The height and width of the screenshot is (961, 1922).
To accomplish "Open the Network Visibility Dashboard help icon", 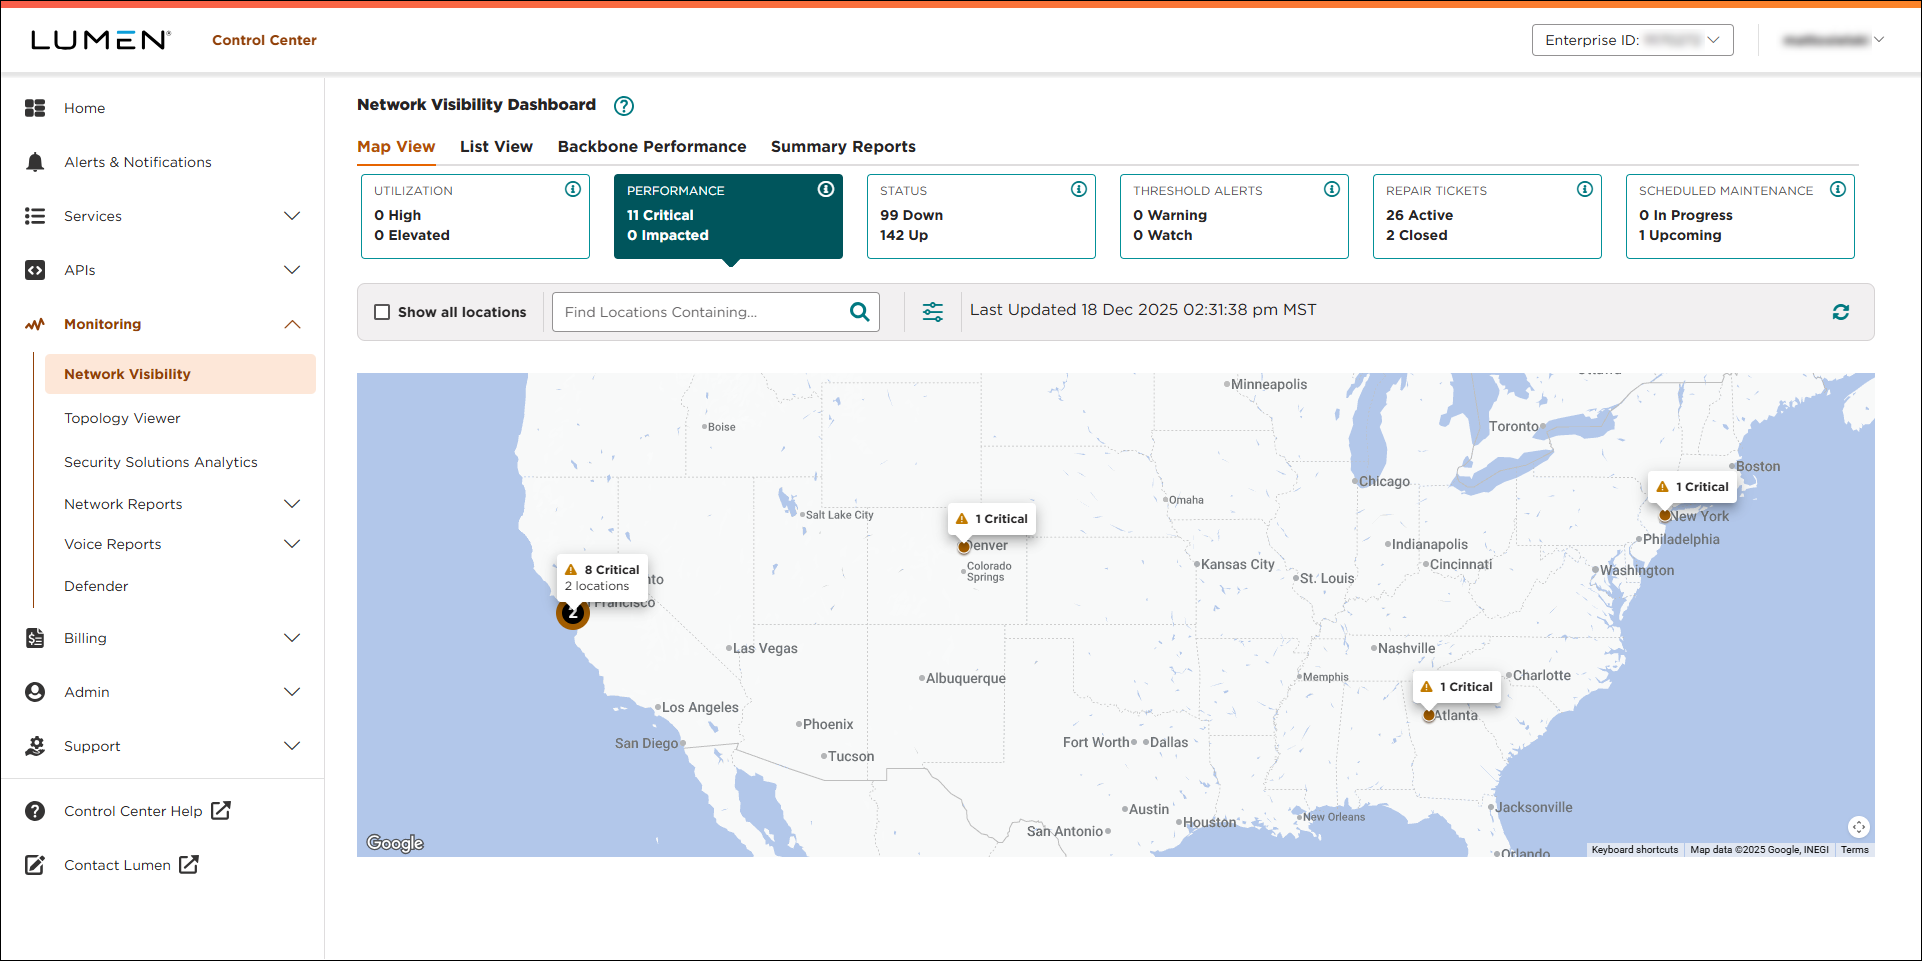I will click(623, 105).
